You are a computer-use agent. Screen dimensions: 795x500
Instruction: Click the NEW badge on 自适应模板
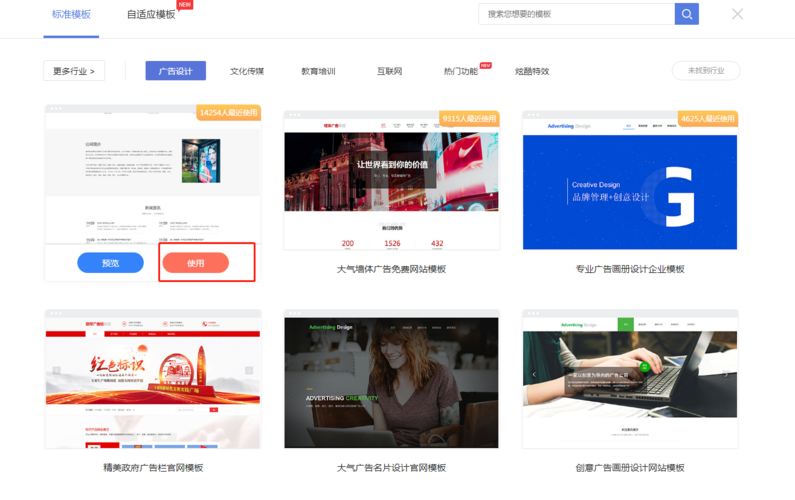[x=185, y=5]
